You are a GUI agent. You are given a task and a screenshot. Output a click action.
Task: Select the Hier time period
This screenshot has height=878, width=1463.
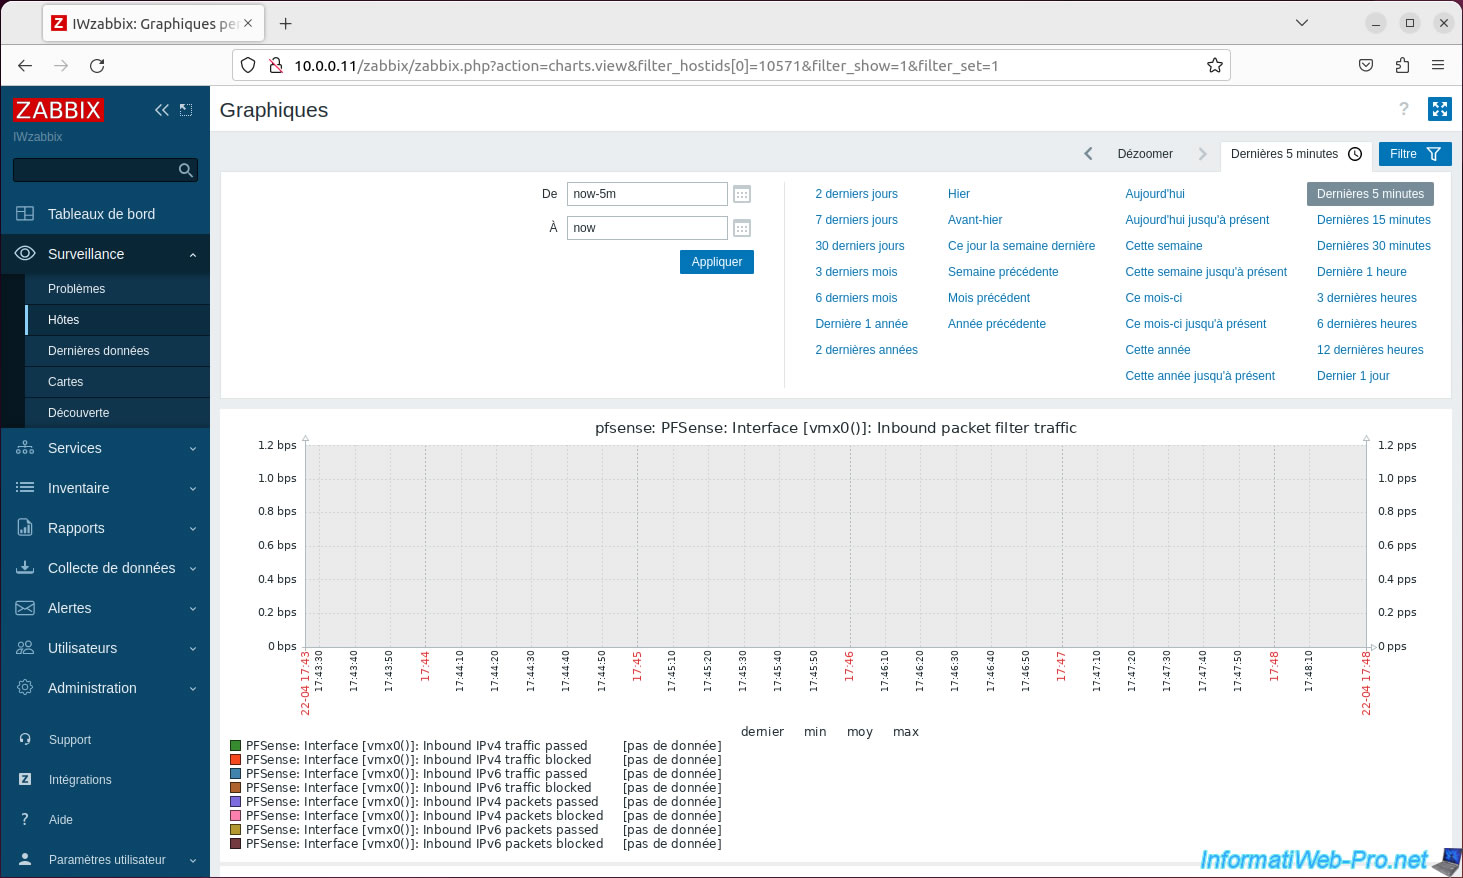[958, 194]
